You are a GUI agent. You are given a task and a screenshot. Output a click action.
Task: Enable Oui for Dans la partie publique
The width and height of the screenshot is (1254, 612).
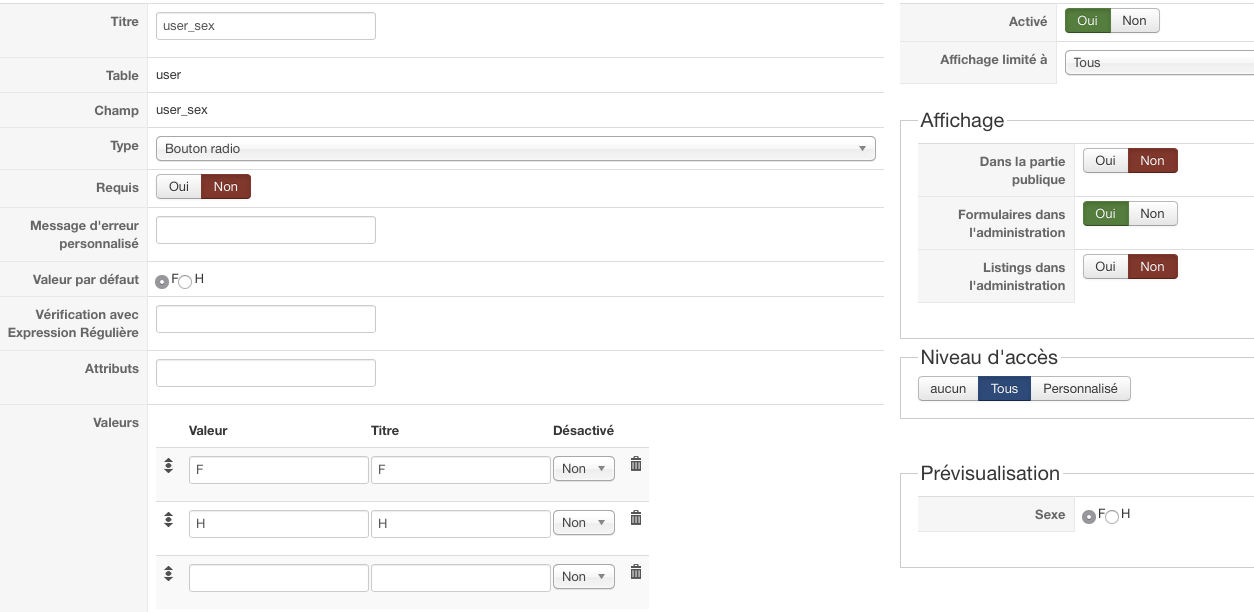(x=1105, y=160)
